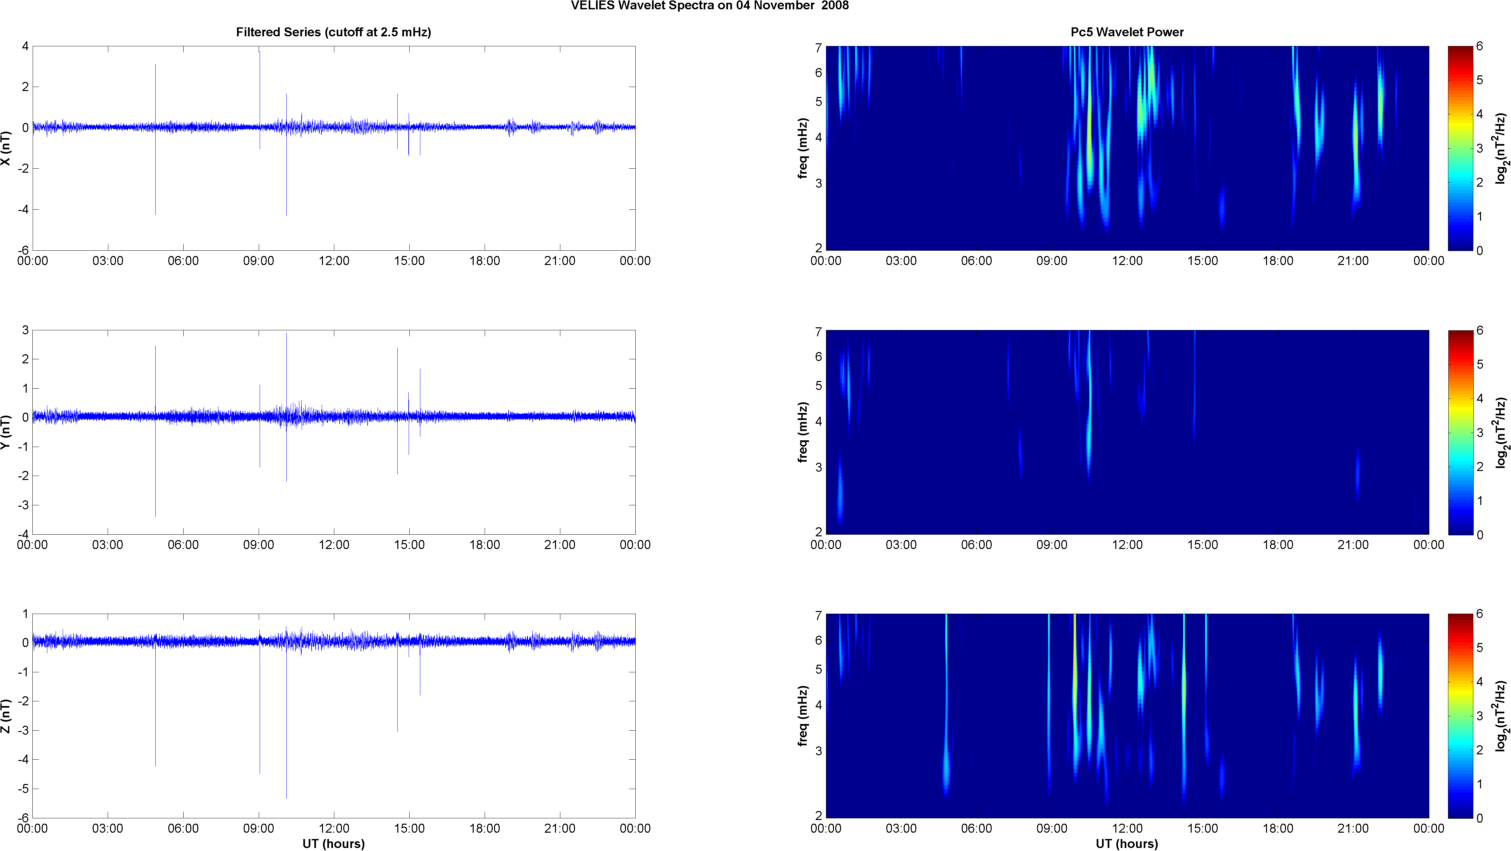The width and height of the screenshot is (1511, 851).
Task: Click the 'X (nT)' axis label
Action: tap(7, 148)
